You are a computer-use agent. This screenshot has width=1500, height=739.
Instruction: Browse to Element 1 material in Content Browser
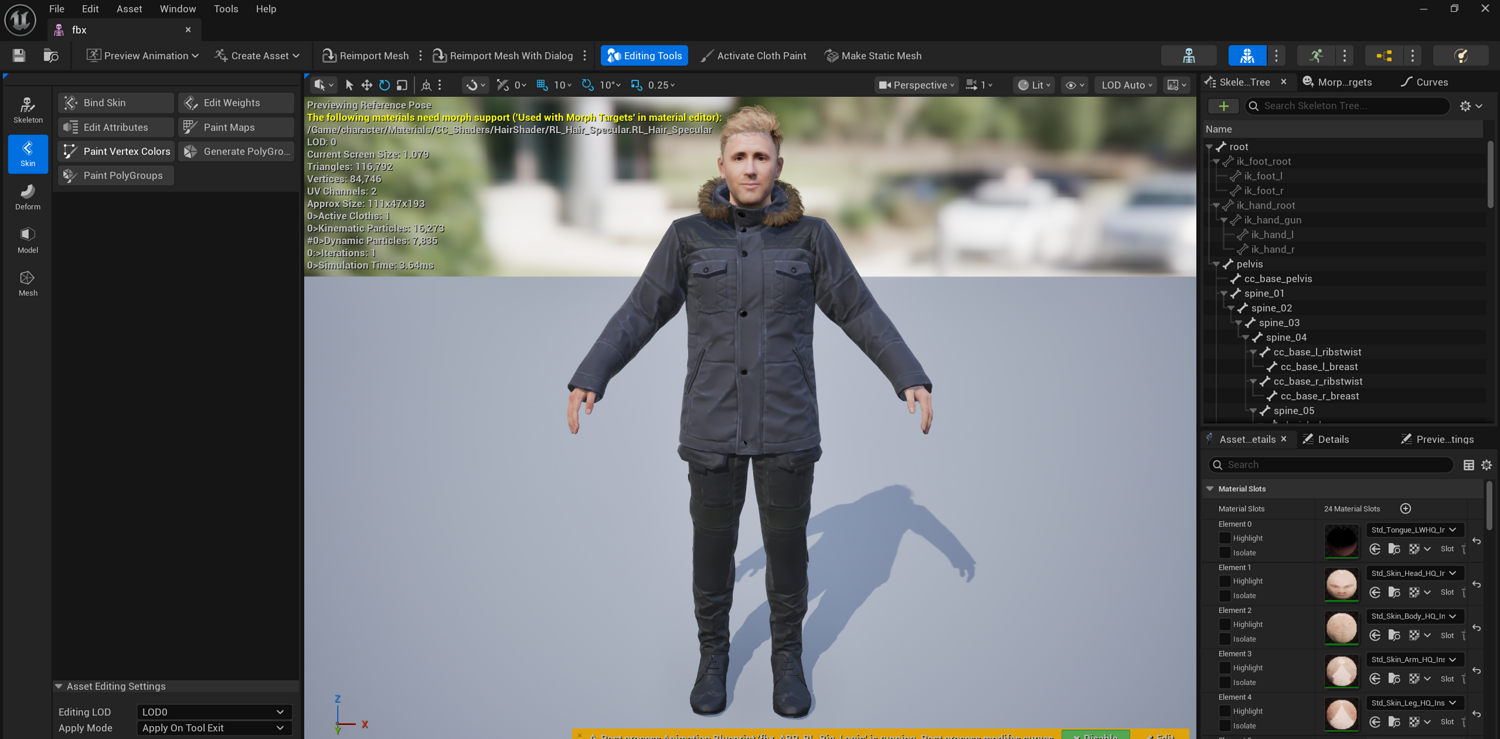pos(1394,592)
